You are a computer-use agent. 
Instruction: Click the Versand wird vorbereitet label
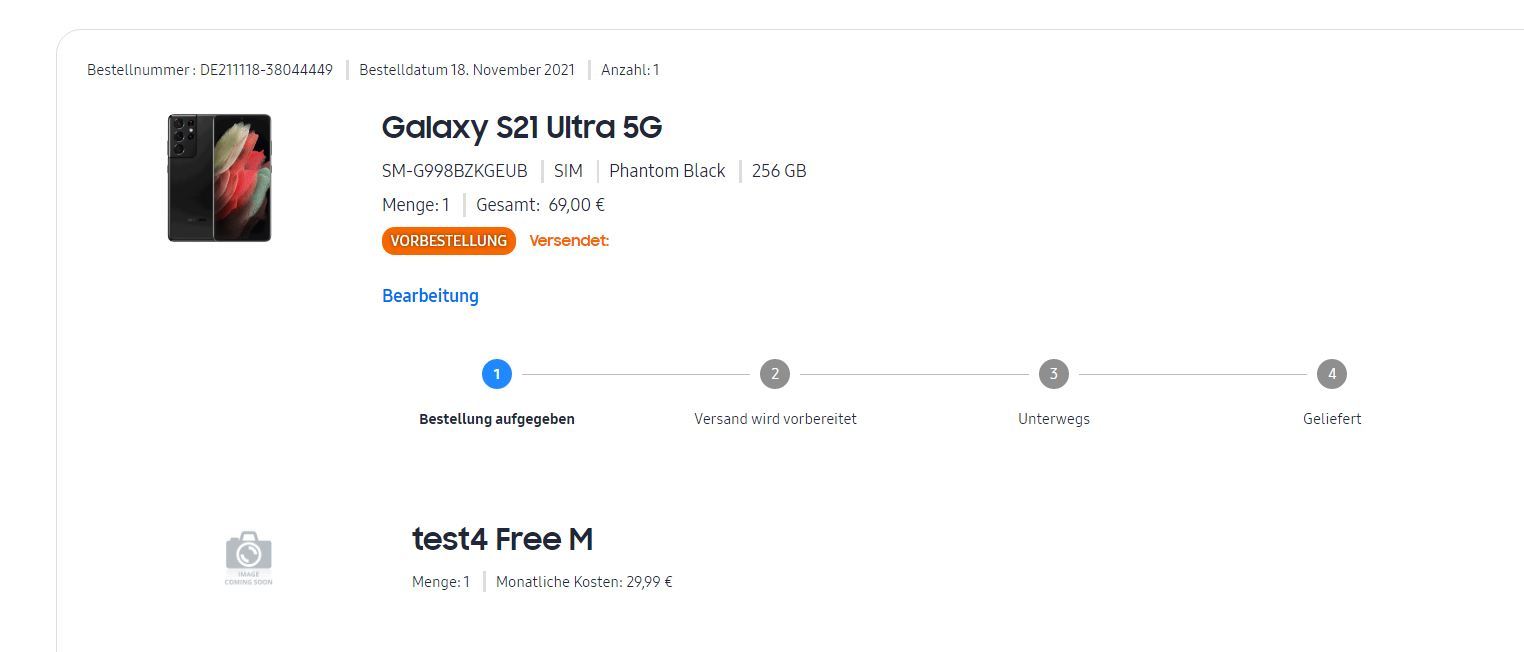775,419
